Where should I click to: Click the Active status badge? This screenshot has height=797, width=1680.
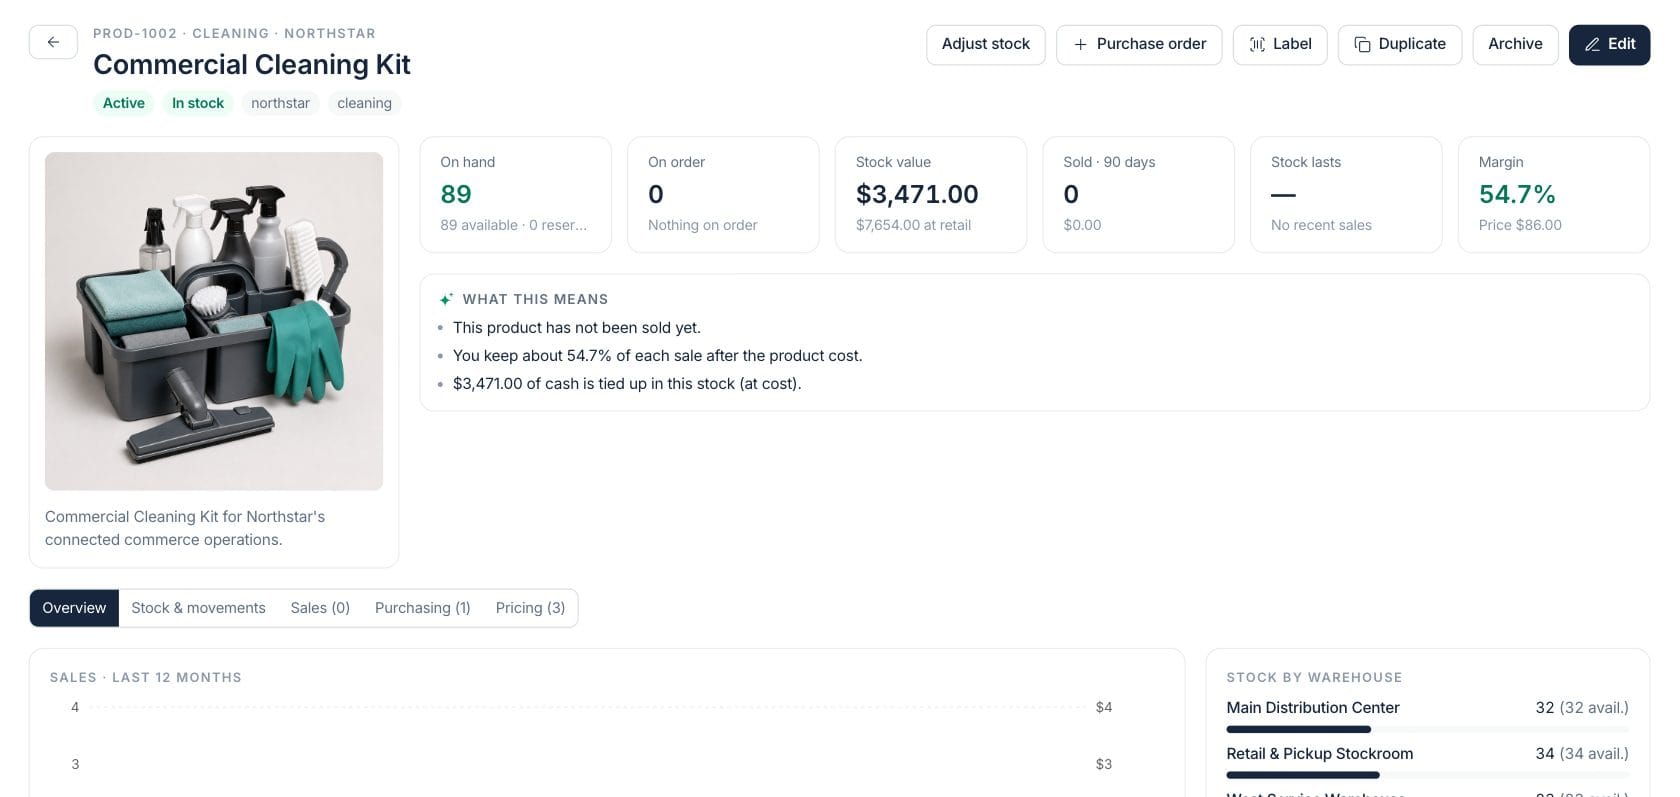coord(124,103)
